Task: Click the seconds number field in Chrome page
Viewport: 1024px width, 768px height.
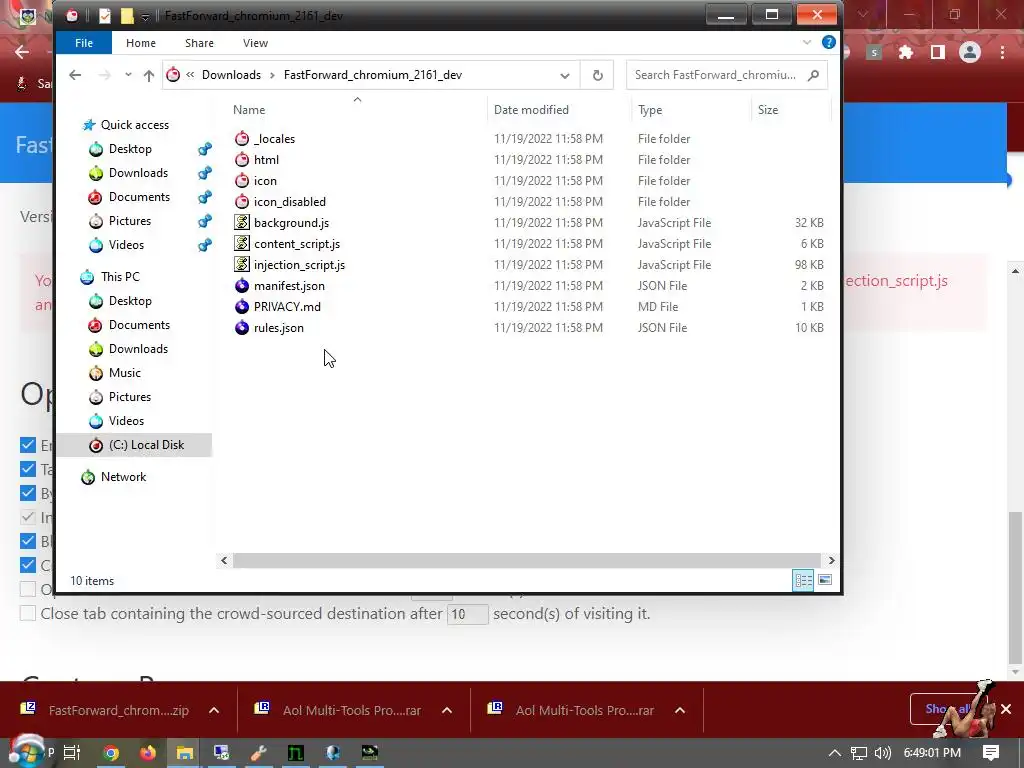Action: coord(467,614)
